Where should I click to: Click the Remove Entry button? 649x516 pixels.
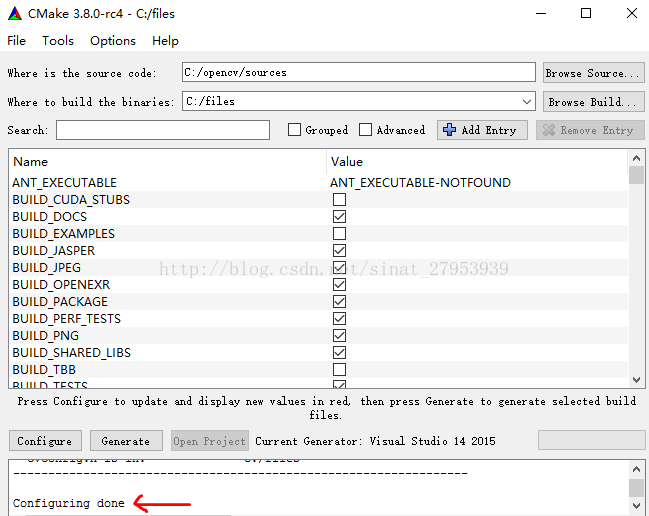click(x=590, y=130)
